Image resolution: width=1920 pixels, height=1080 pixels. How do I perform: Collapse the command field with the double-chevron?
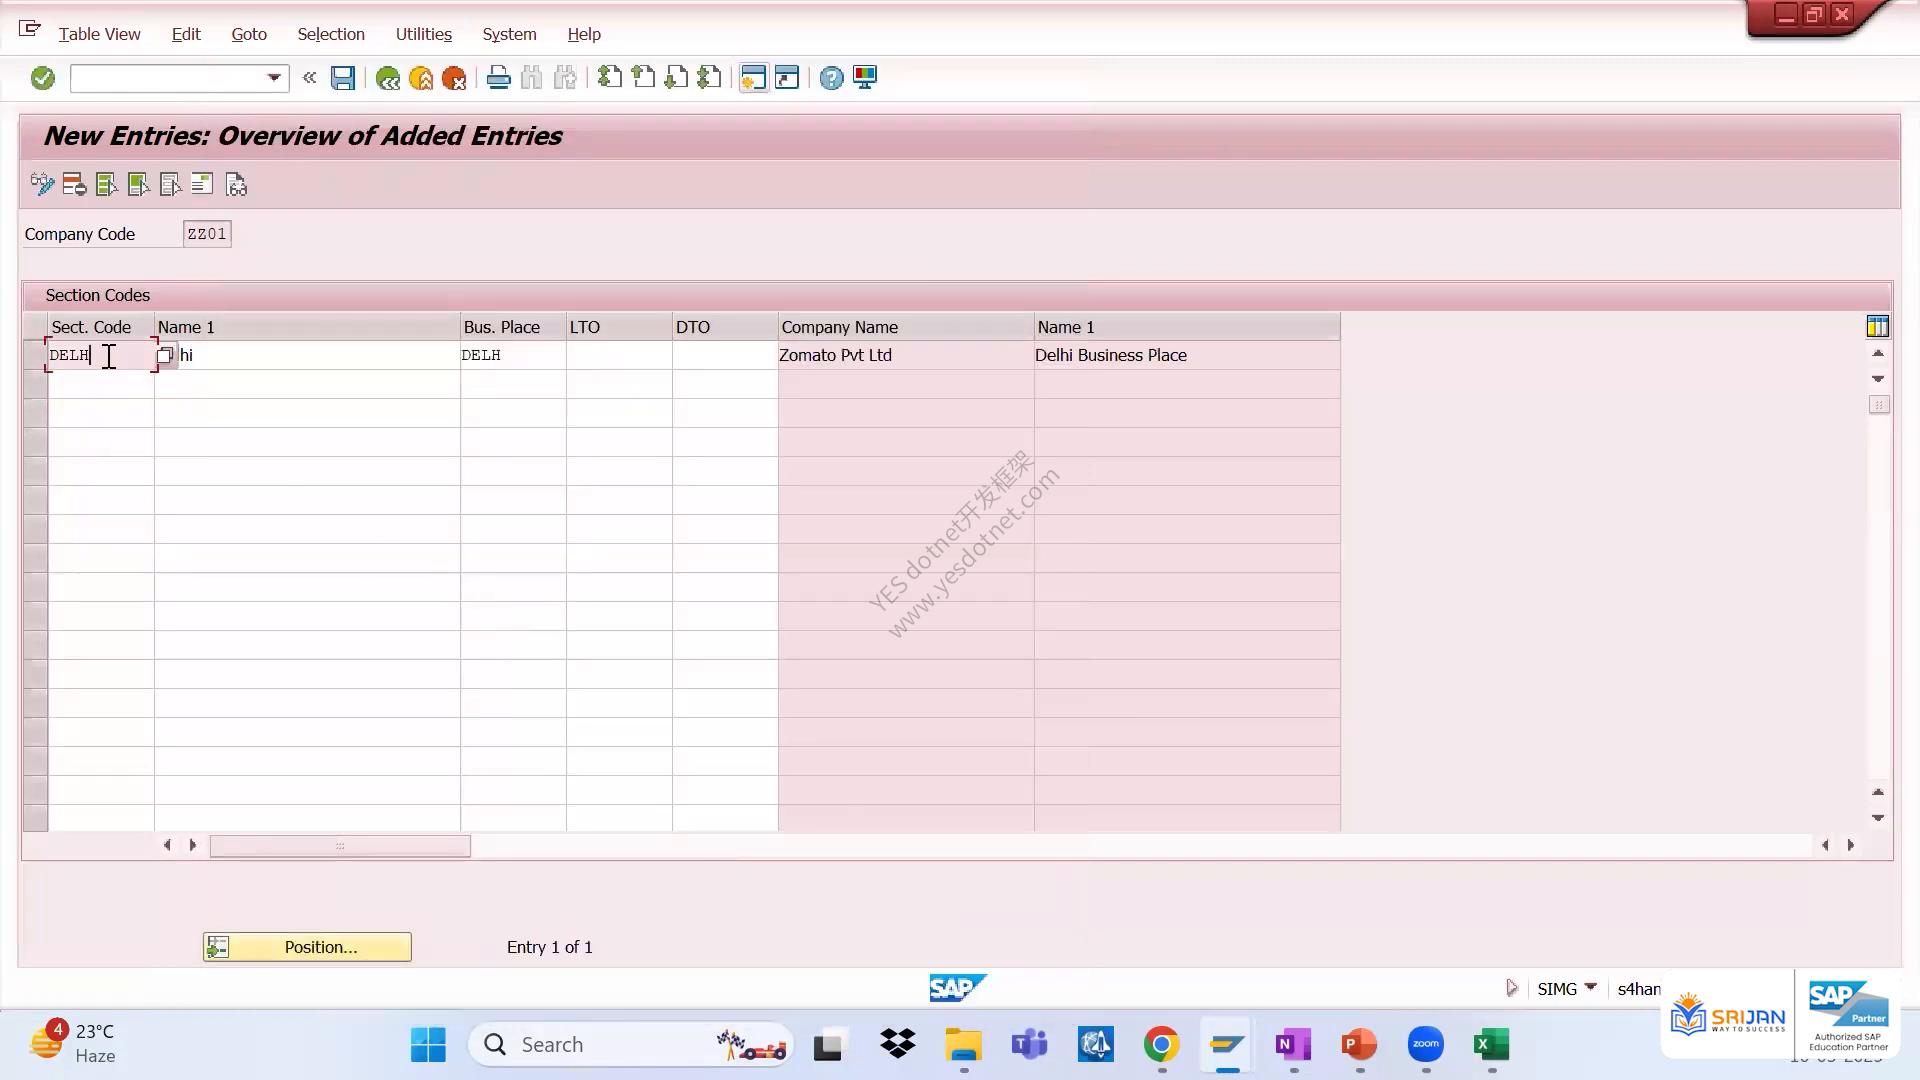(x=309, y=77)
